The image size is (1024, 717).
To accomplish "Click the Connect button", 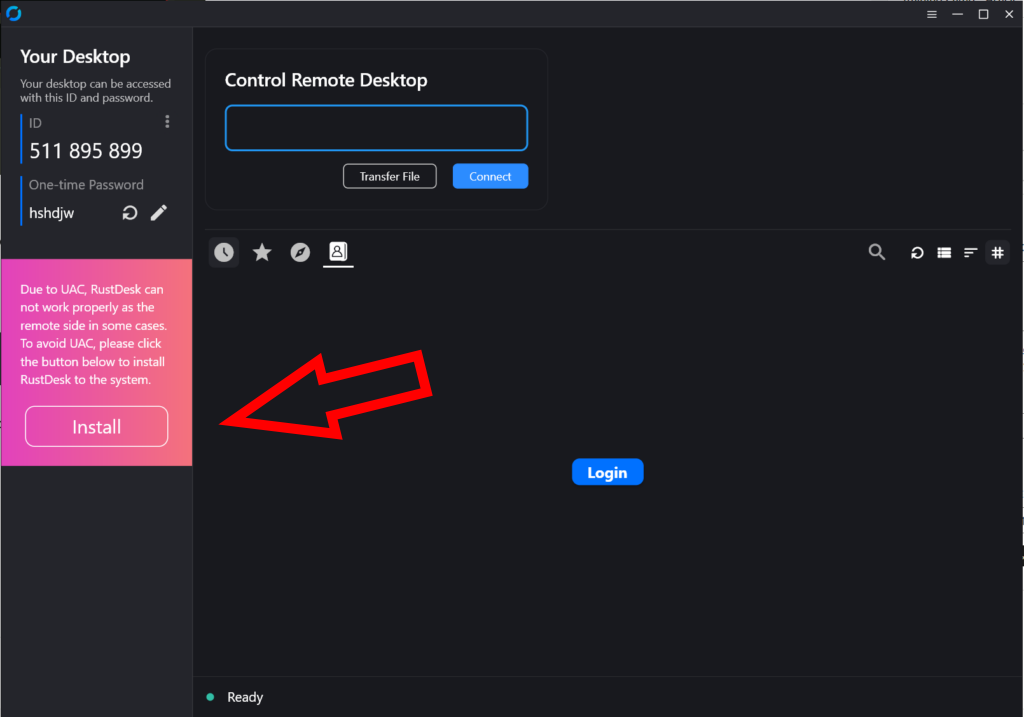I will [490, 176].
